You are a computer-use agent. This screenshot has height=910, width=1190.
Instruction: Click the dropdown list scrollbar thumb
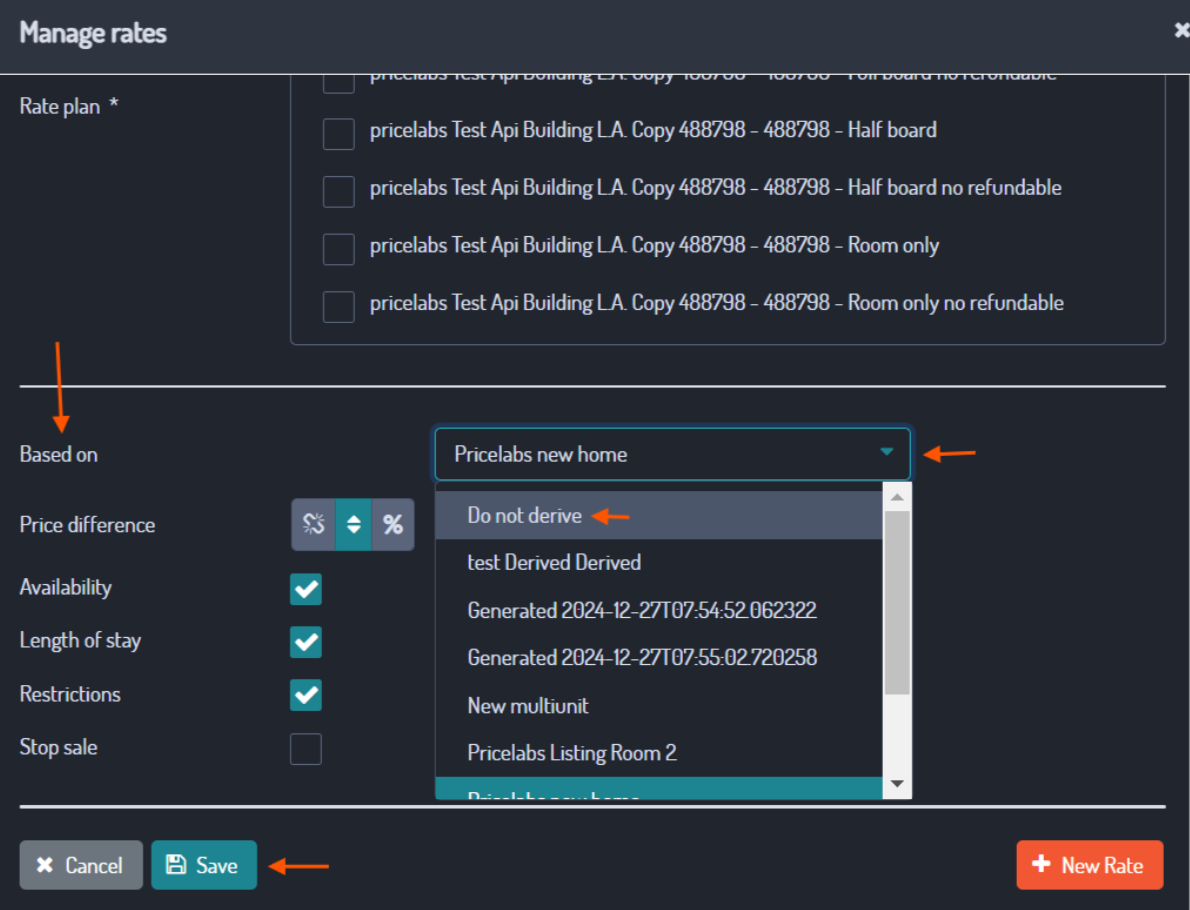[x=897, y=603]
